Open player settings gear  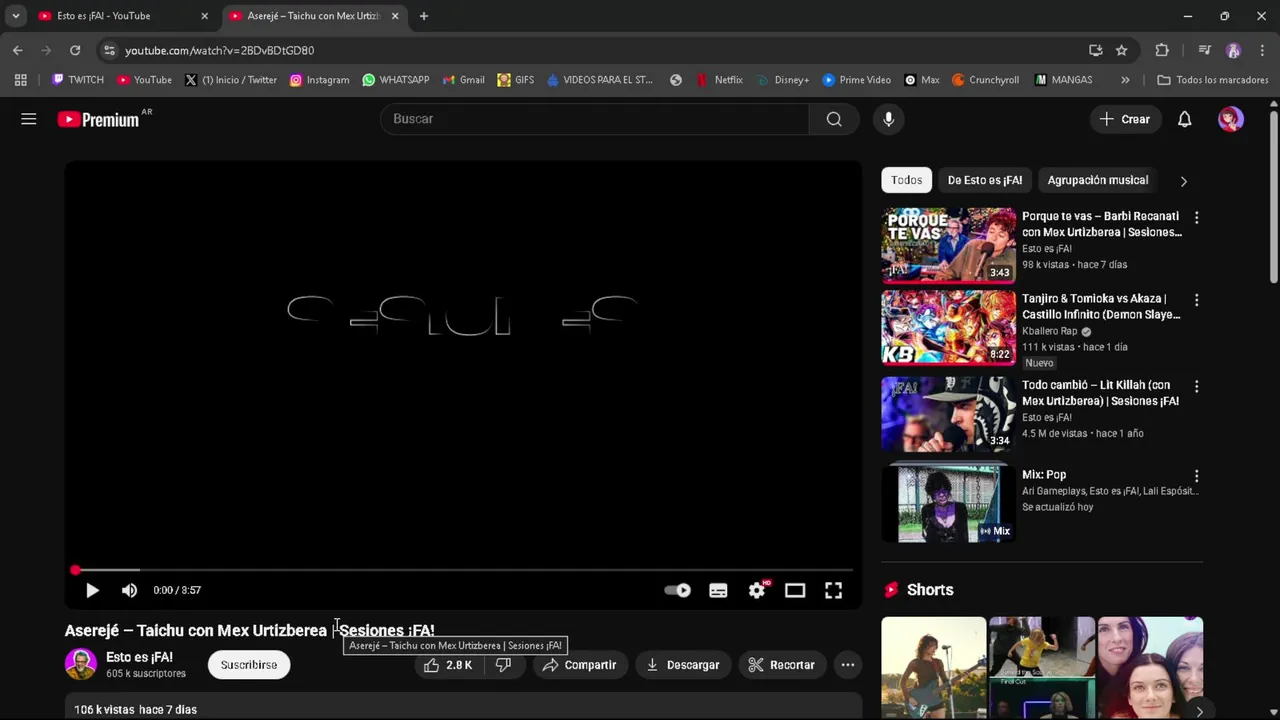(x=757, y=590)
